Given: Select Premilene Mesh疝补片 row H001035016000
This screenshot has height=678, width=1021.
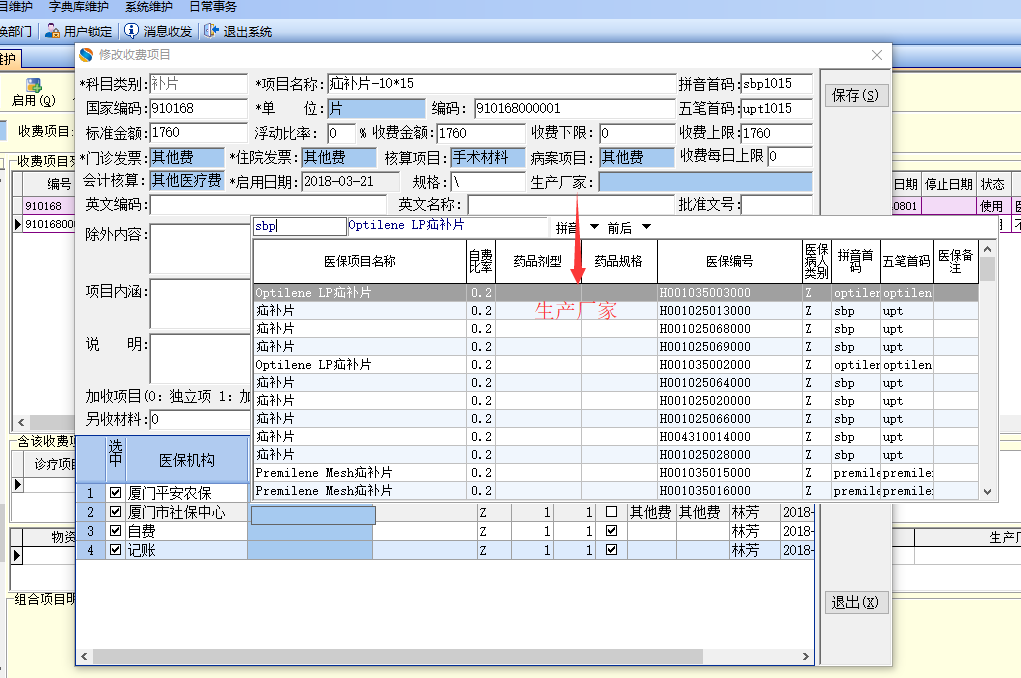Looking at the screenshot, I should [x=615, y=490].
